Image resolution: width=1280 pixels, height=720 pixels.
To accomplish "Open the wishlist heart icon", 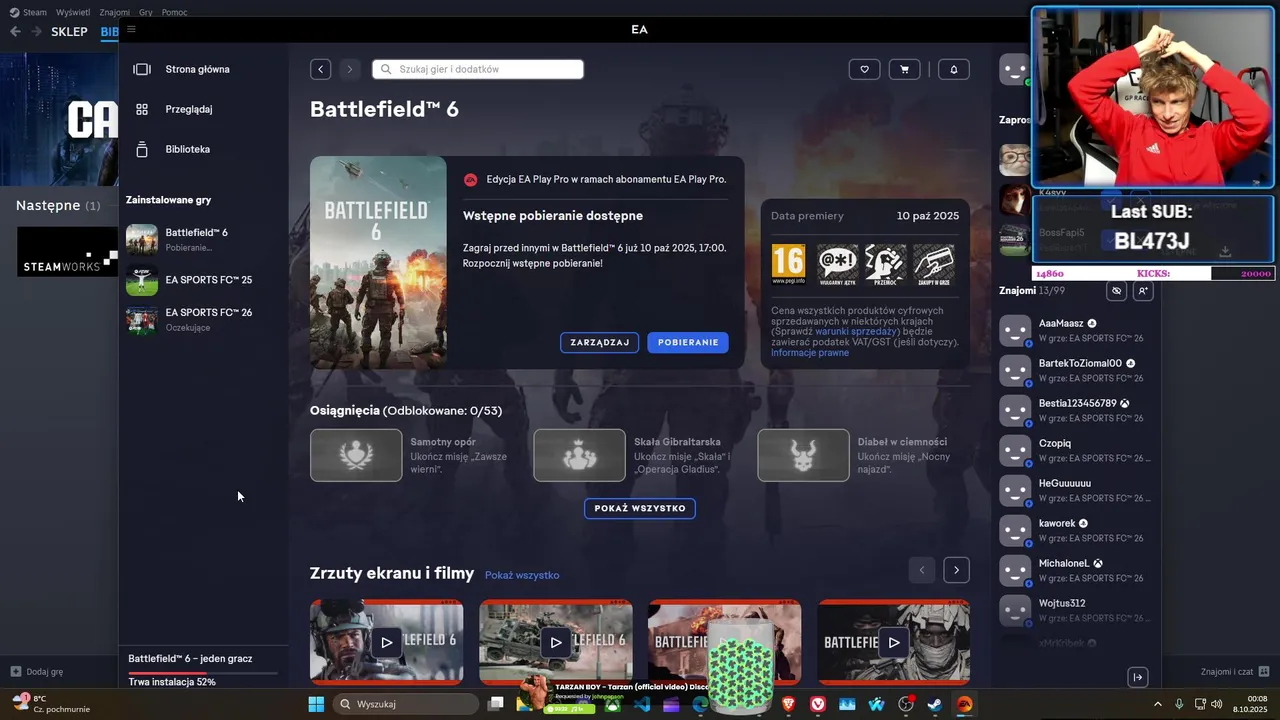I will 864,69.
